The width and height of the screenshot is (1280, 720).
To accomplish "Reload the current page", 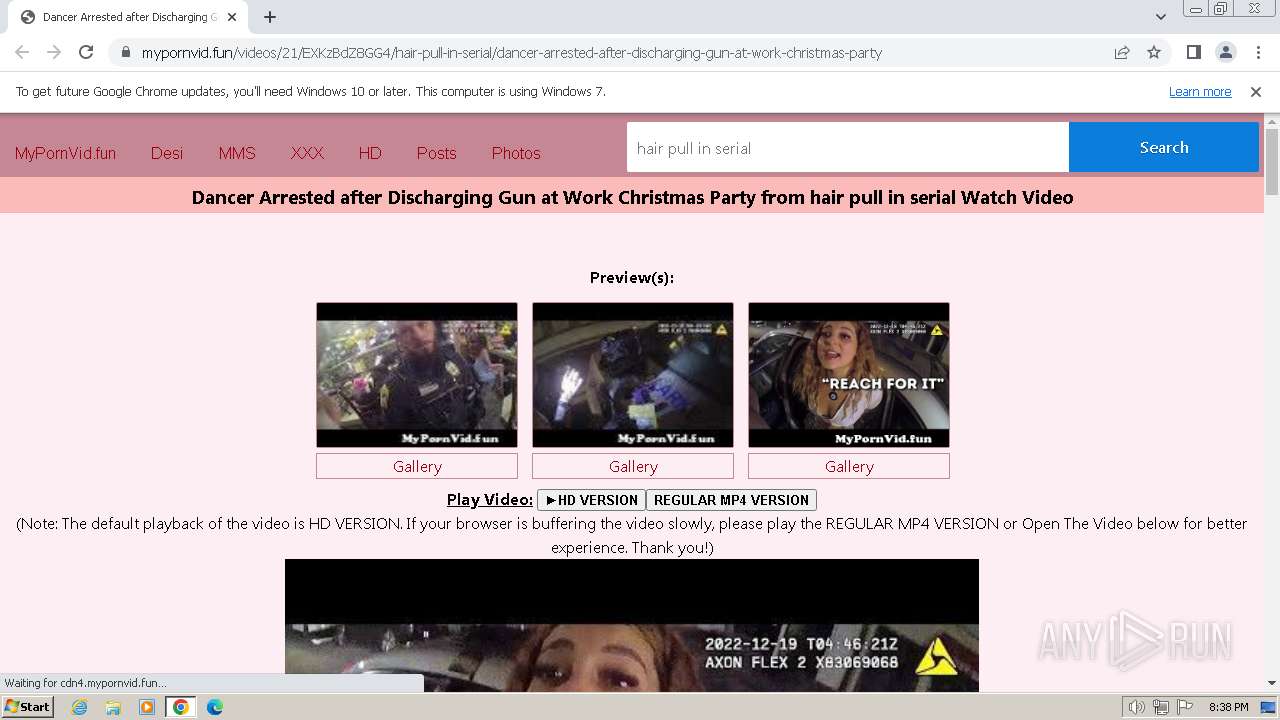I will pos(86,52).
